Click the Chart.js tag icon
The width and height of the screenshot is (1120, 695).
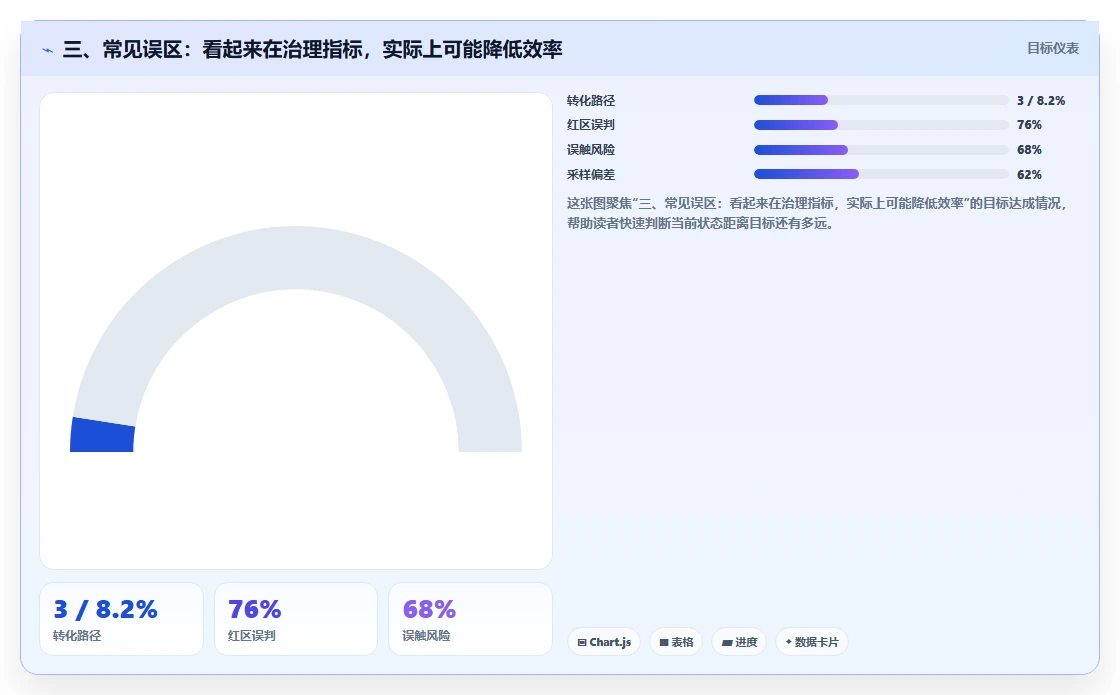point(581,643)
